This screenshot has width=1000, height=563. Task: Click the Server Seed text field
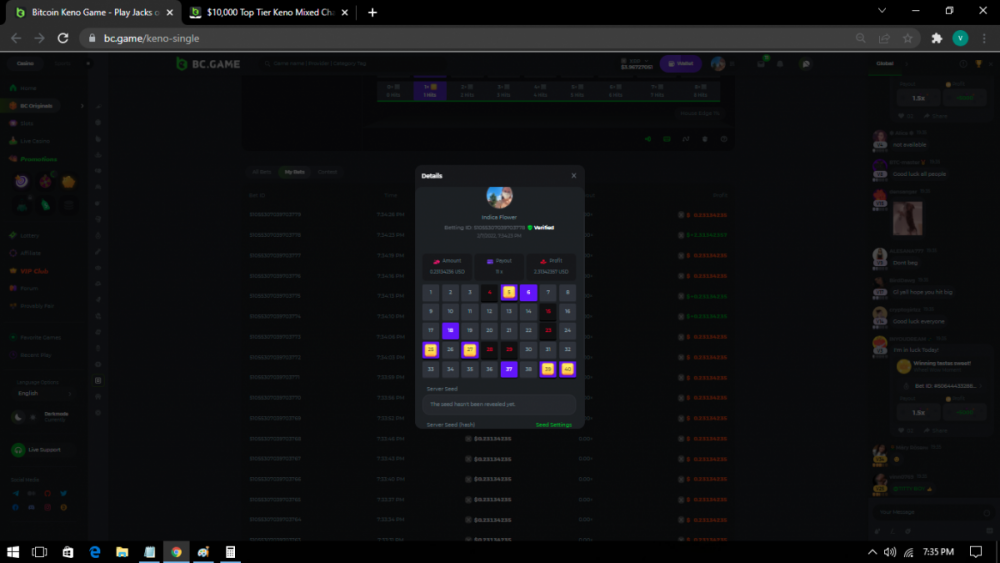click(499, 404)
